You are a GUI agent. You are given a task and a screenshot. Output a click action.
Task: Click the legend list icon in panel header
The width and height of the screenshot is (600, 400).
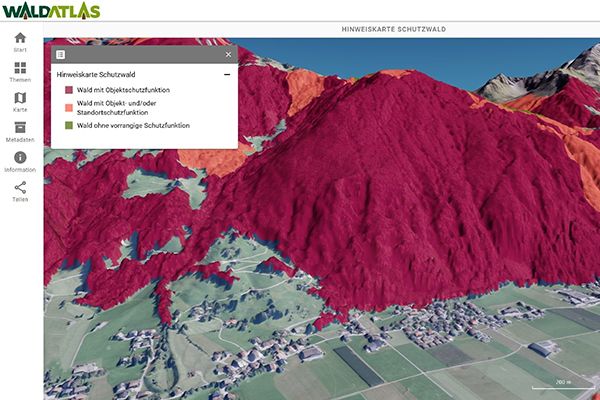60,54
